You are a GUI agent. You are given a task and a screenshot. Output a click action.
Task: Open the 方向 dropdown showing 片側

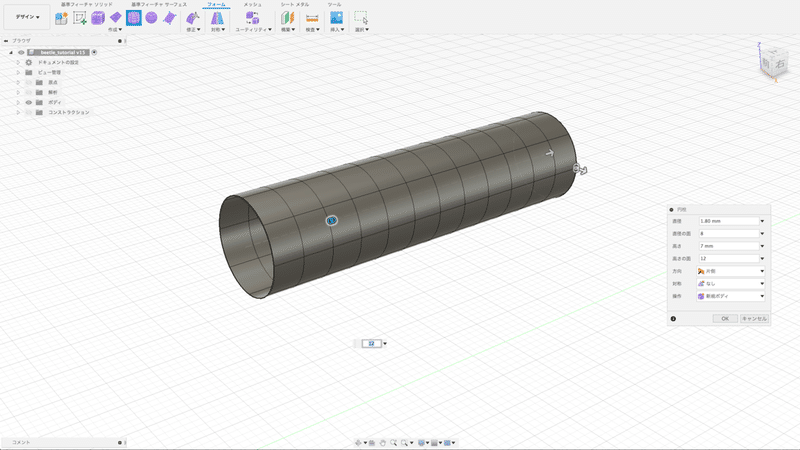731,271
